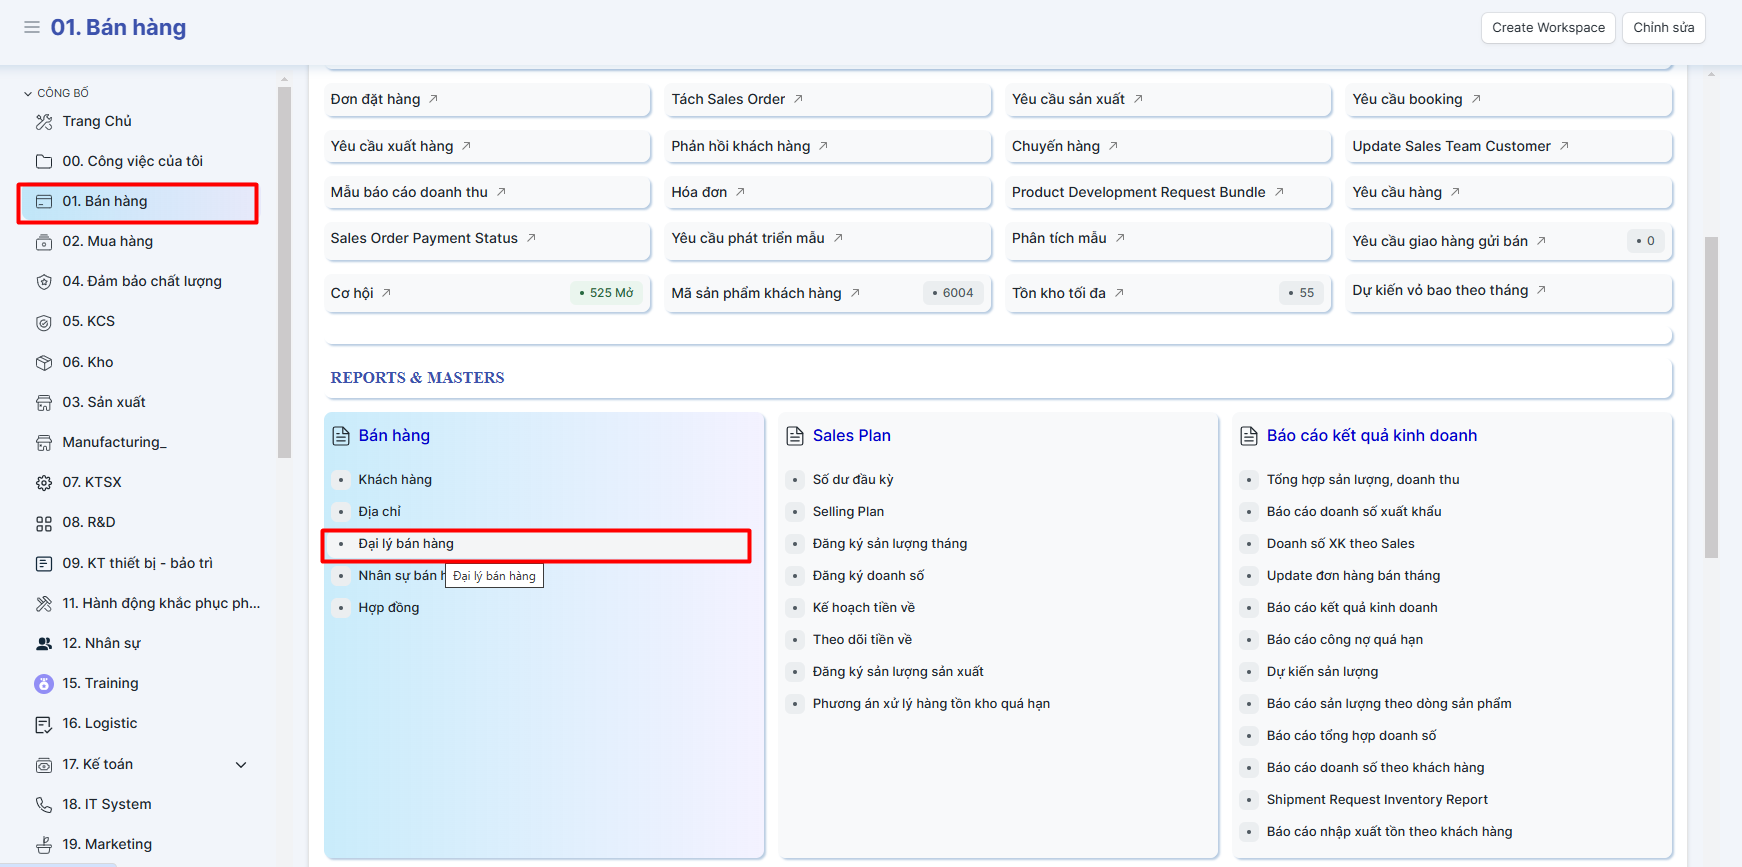The height and width of the screenshot is (867, 1742).
Task: Click the grid icon beside 08. R&D
Action: point(44,523)
